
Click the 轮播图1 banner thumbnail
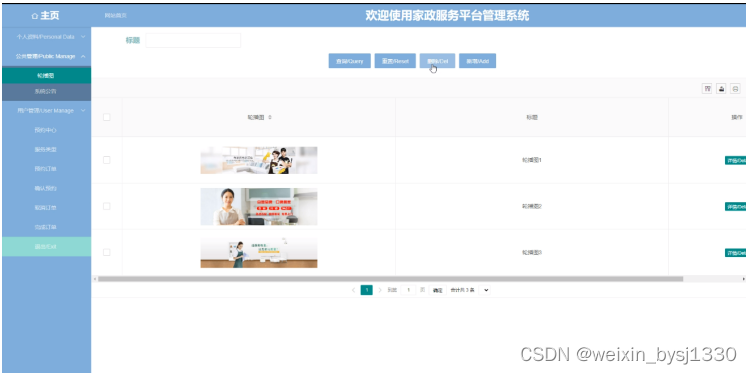(259, 160)
